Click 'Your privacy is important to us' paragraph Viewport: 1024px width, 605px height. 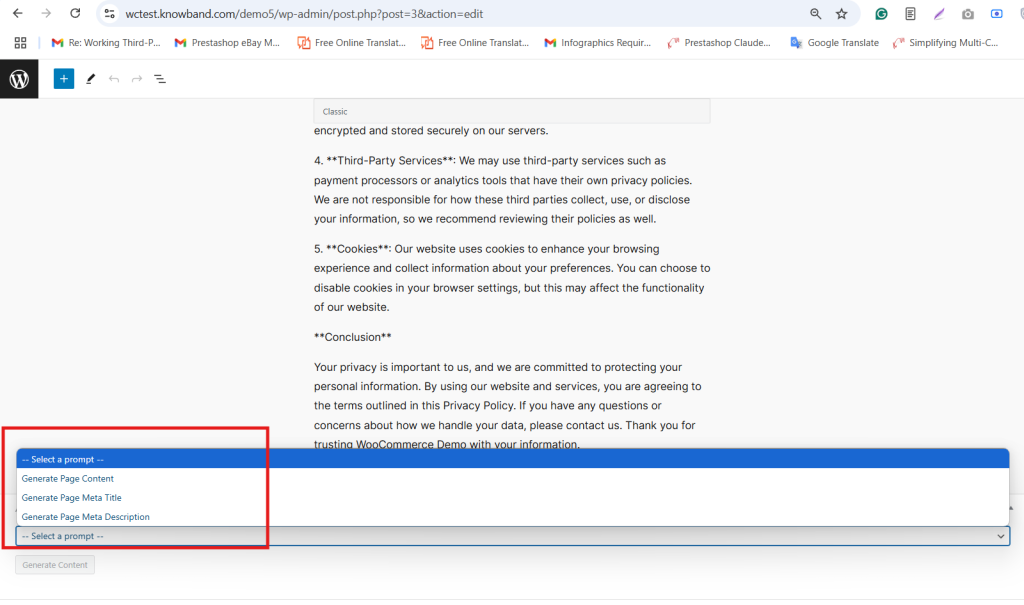[508, 406]
